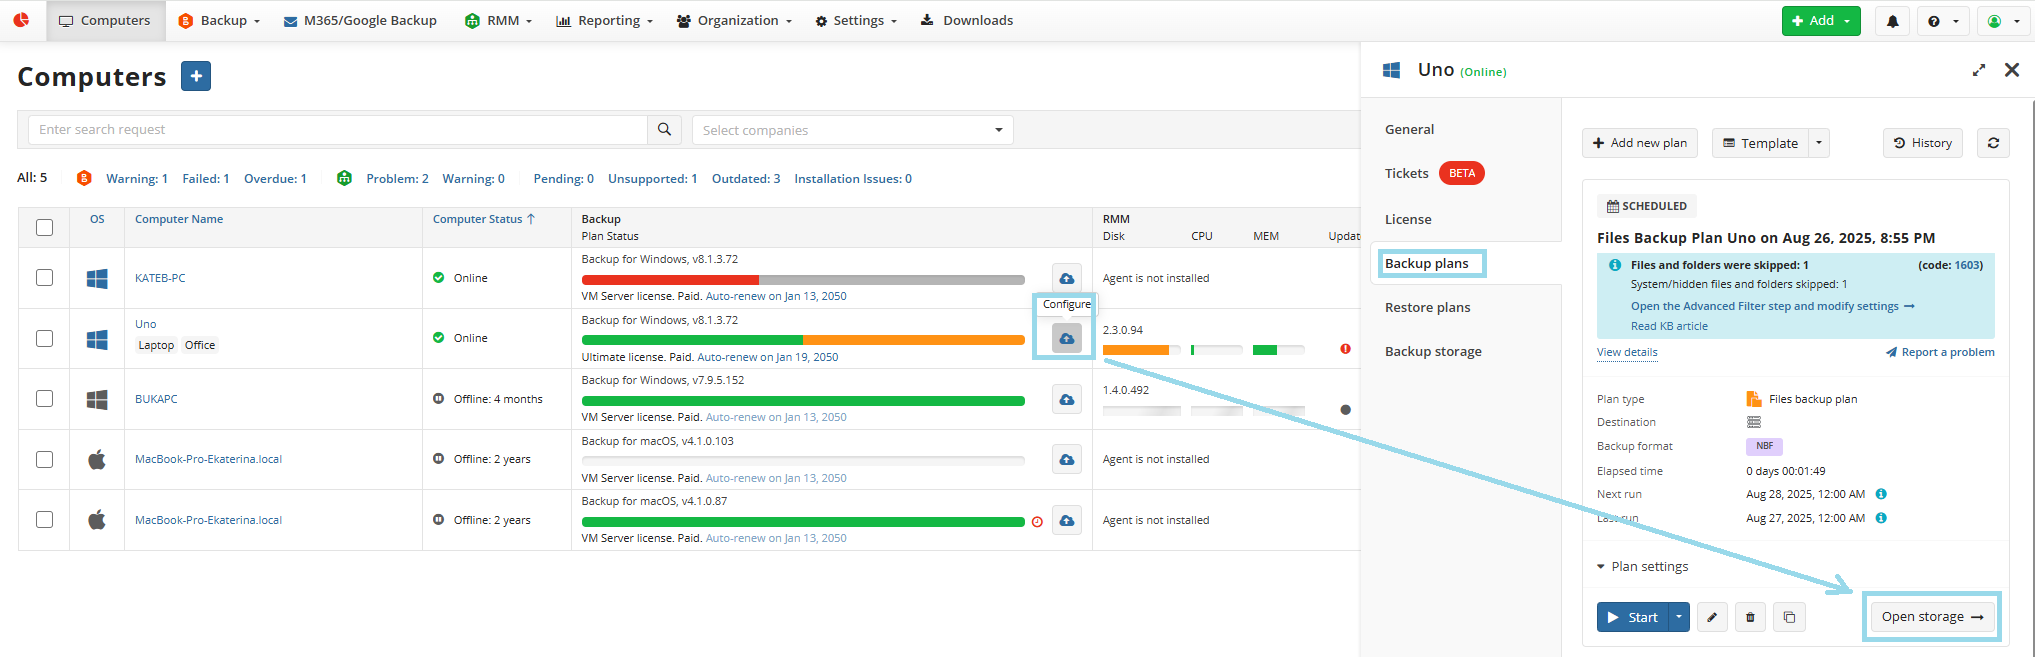Check the Uno row checkbox
The width and height of the screenshot is (2035, 657).
44,338
